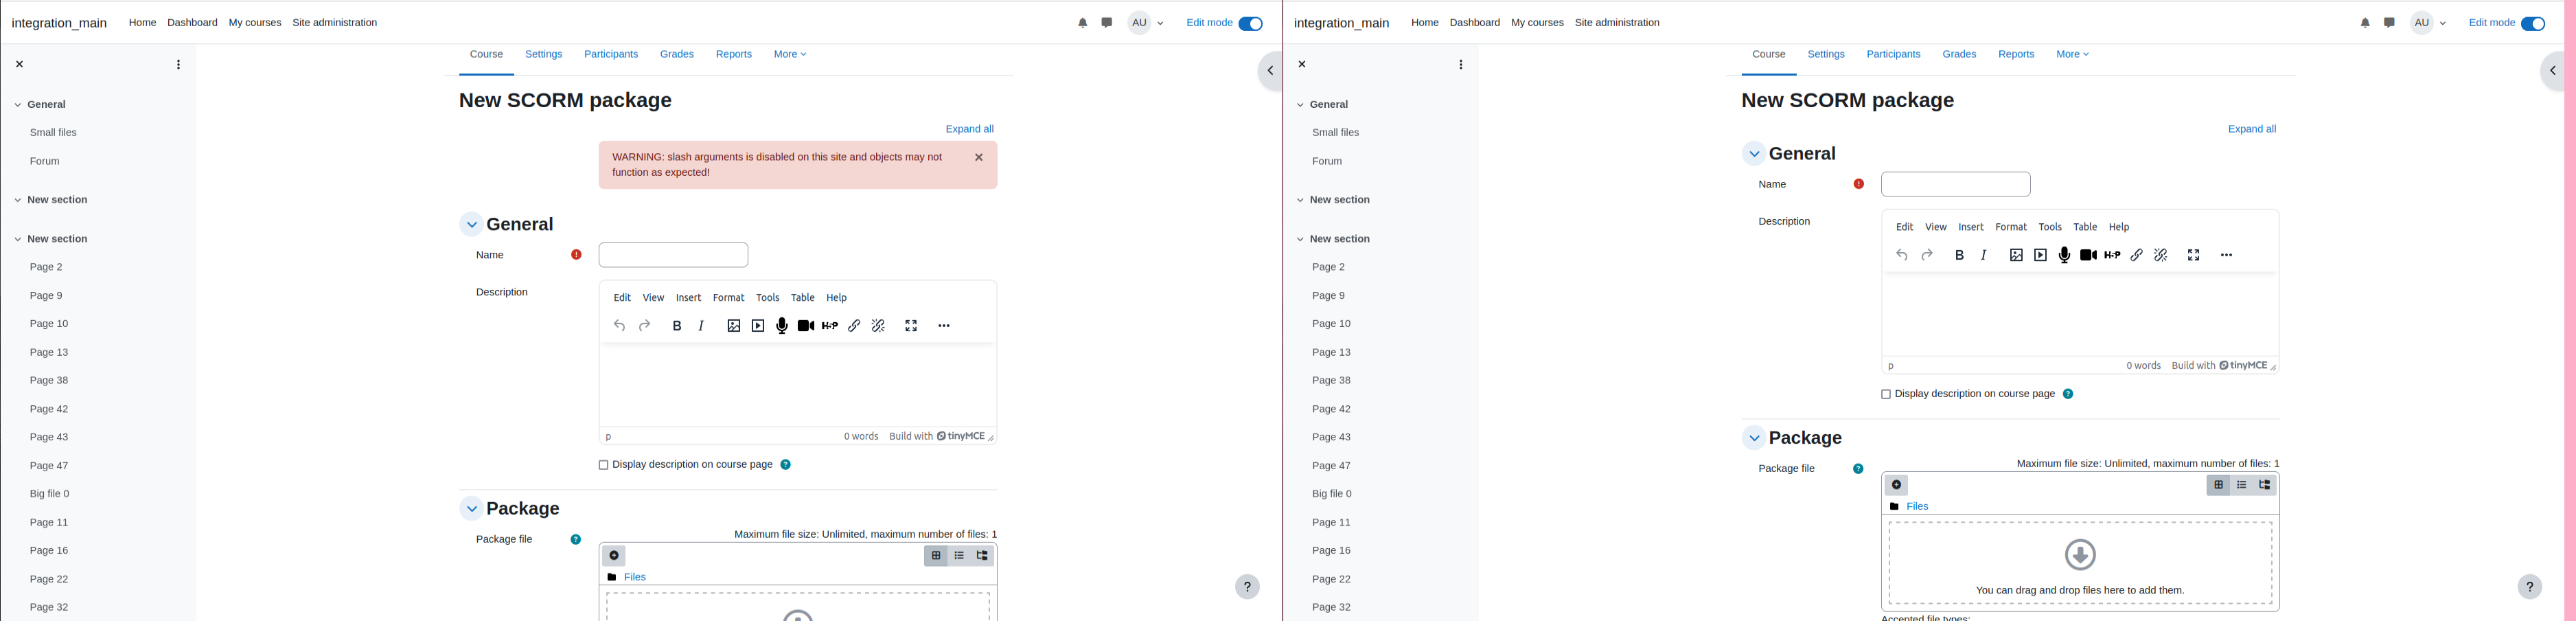Viewport: 2576px width, 621px height.
Task: Click Unlink icon in left pane editor
Action: point(879,326)
